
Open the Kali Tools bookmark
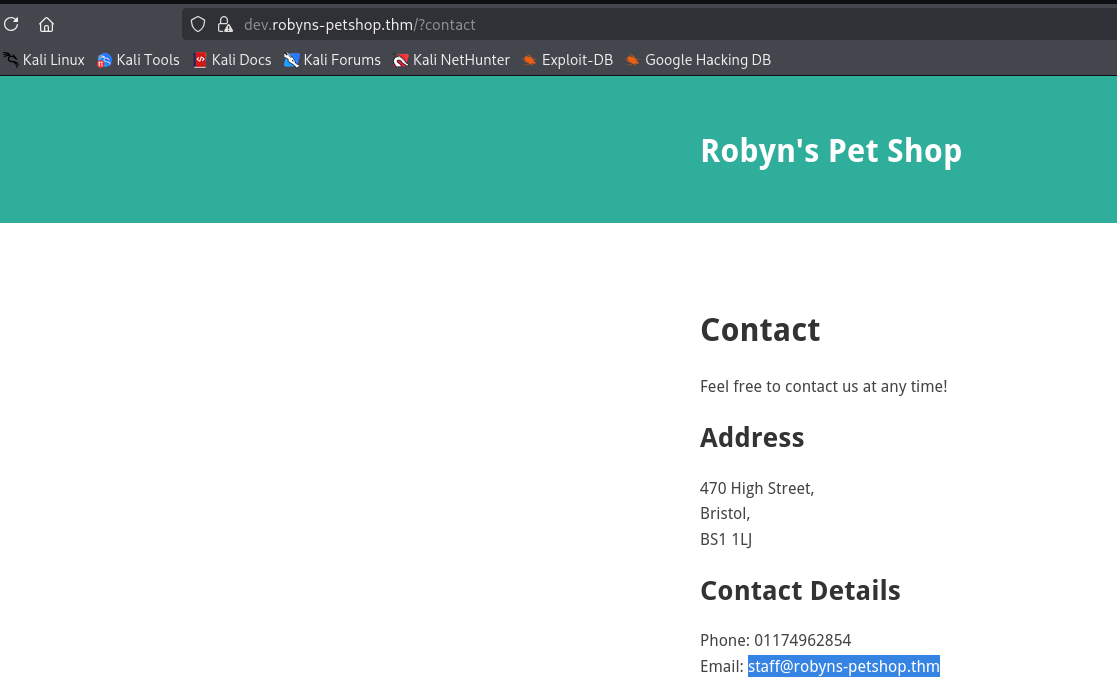pos(138,60)
